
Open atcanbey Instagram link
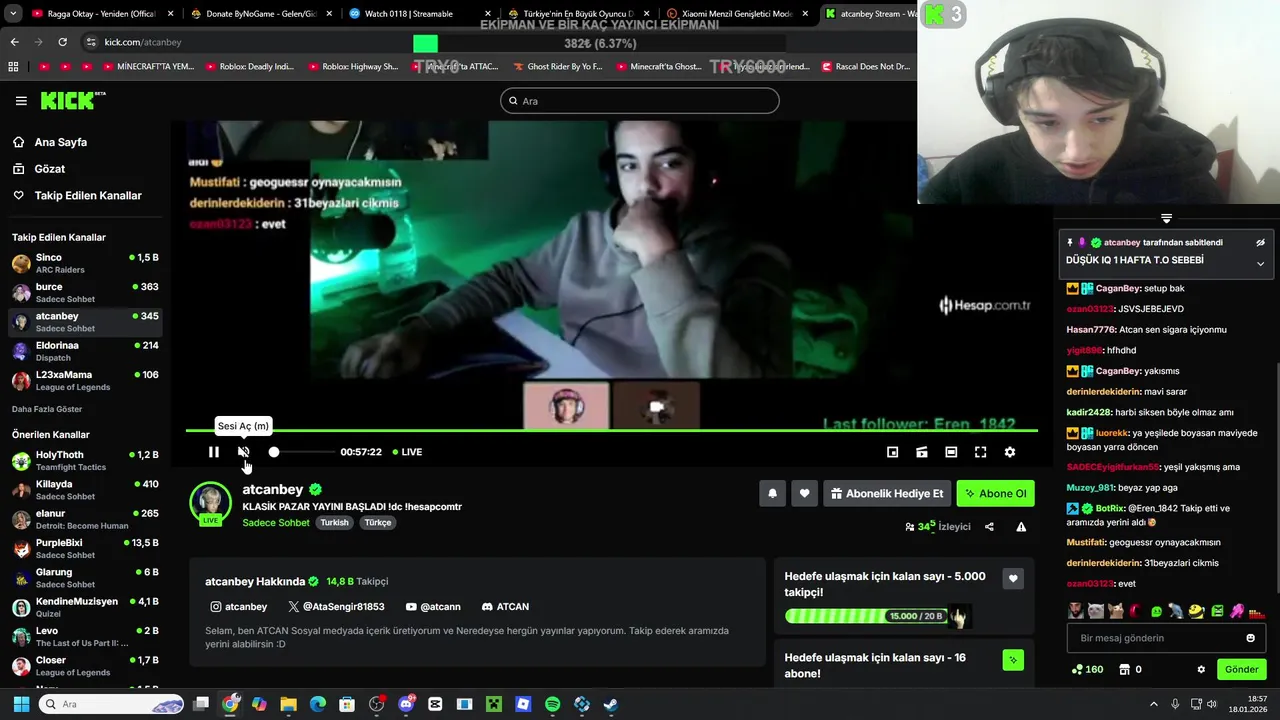238,607
